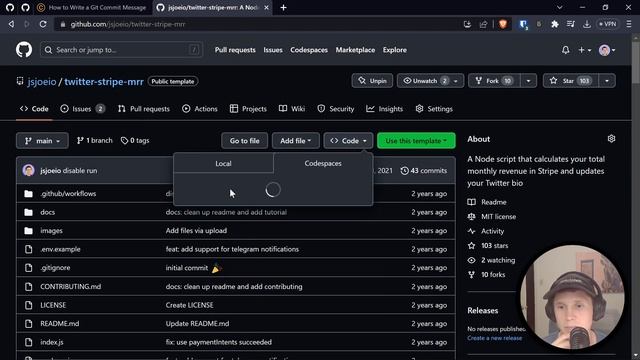Click the jsjoeio commit author avatar
This screenshot has width=640, height=360.
click(29, 170)
